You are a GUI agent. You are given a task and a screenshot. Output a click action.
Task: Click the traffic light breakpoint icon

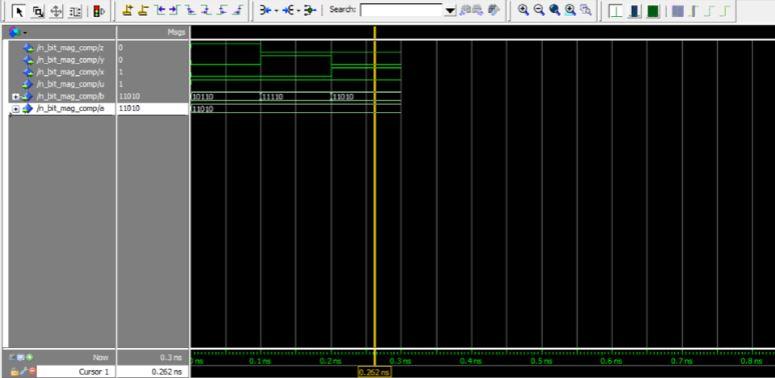coord(98,11)
